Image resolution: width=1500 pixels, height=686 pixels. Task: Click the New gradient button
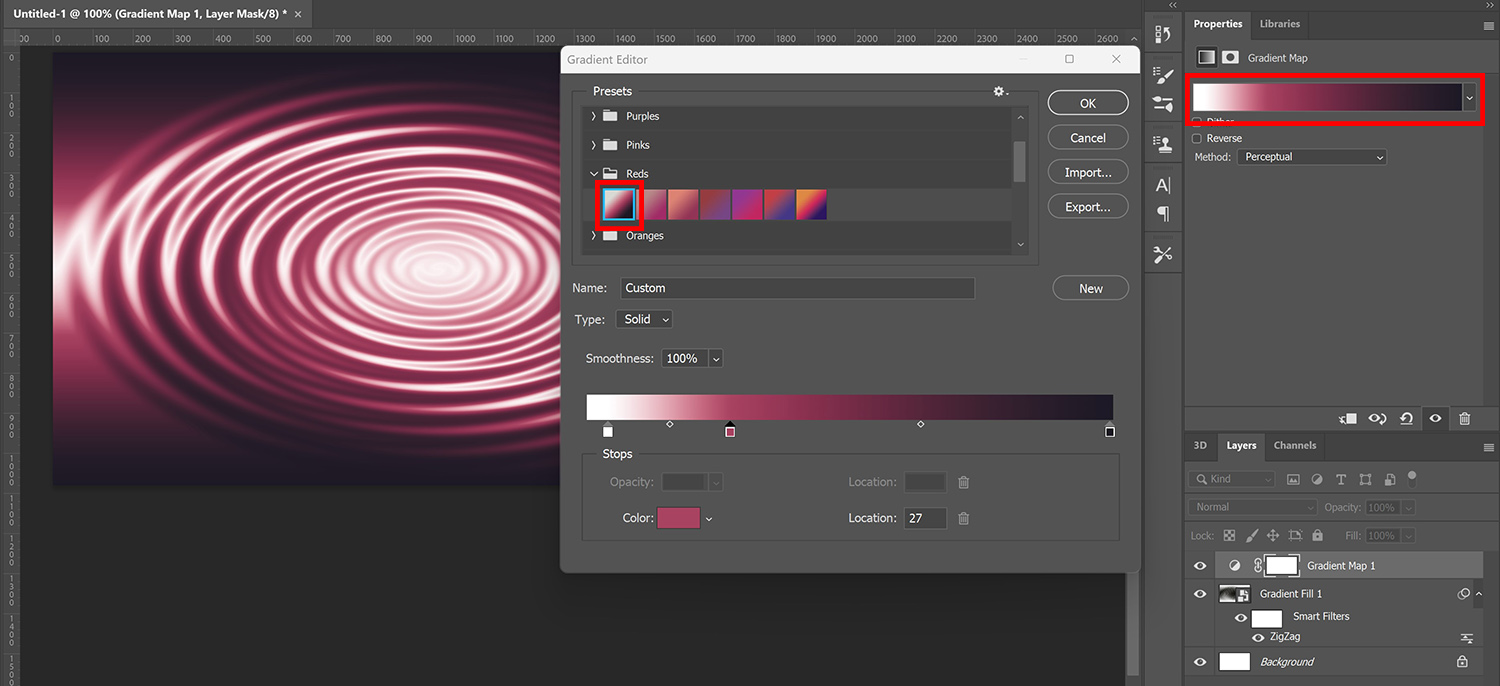click(x=1090, y=289)
